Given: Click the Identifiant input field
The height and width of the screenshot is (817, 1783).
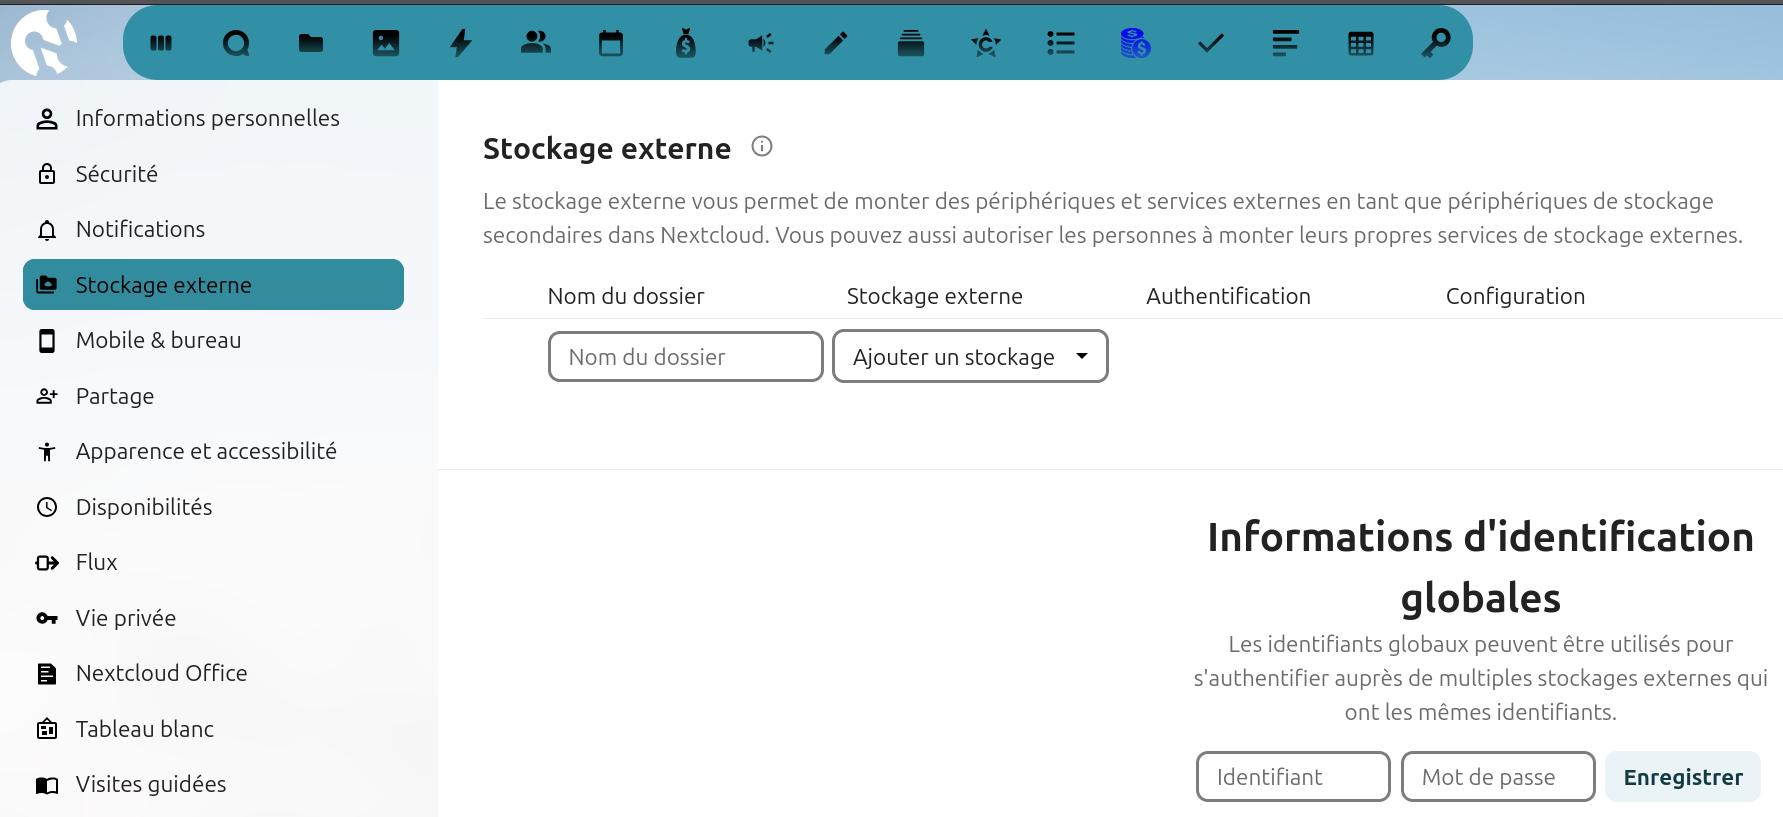Looking at the screenshot, I should 1293,777.
